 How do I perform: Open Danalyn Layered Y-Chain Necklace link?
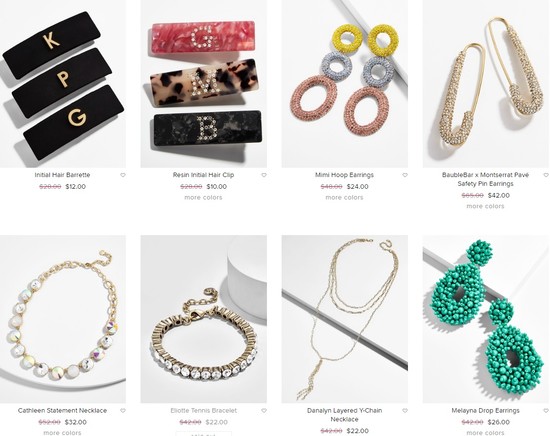tap(344, 415)
